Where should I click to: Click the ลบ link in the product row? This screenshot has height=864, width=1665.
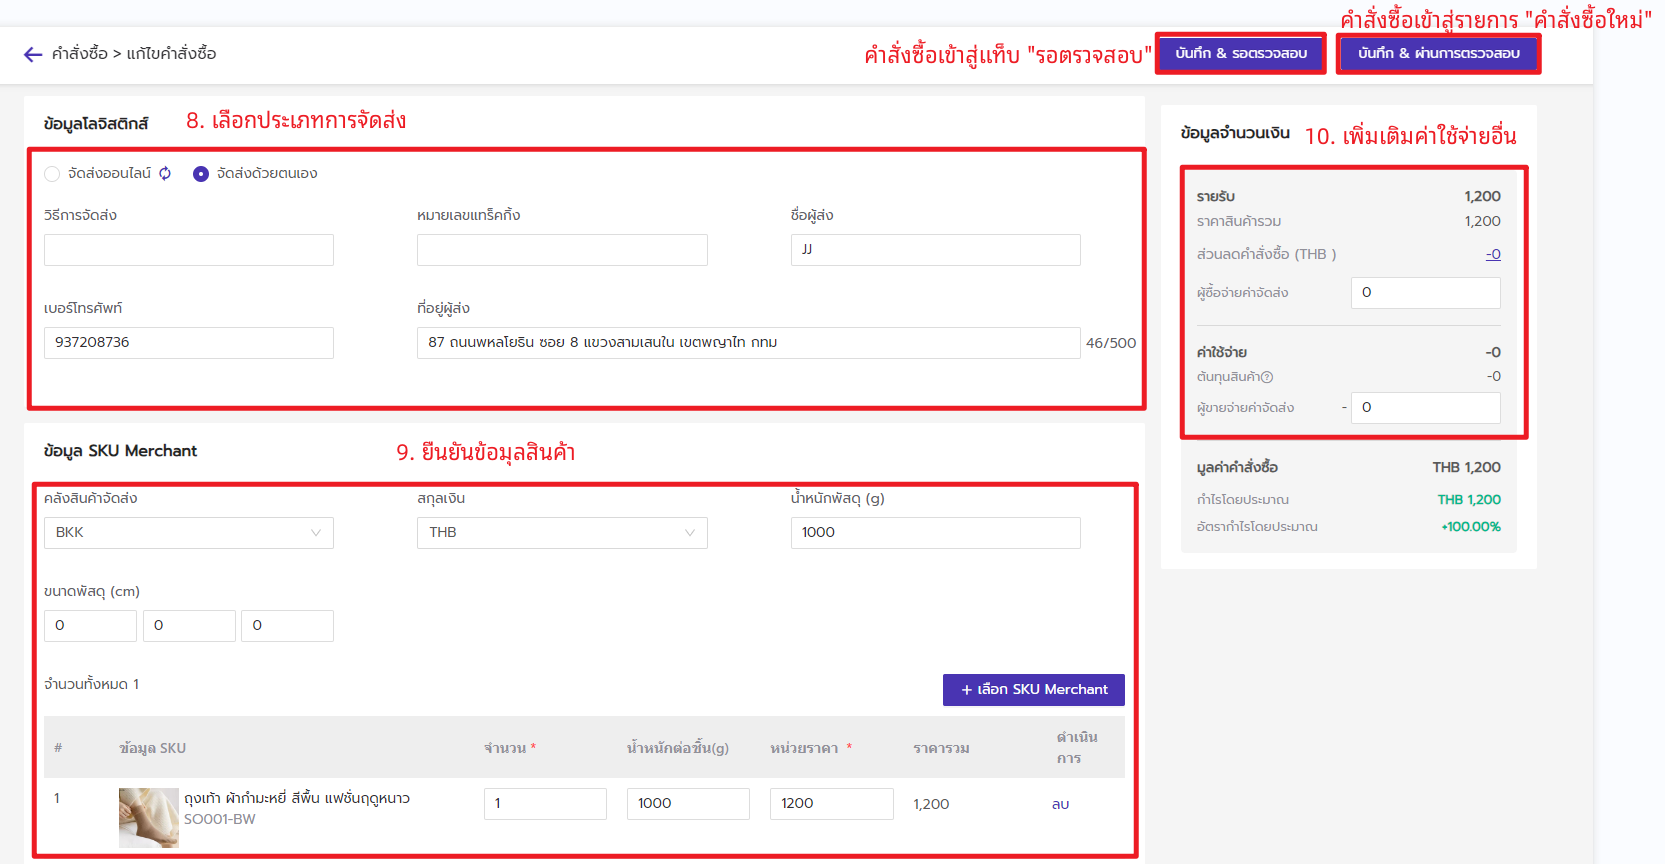(x=1060, y=804)
